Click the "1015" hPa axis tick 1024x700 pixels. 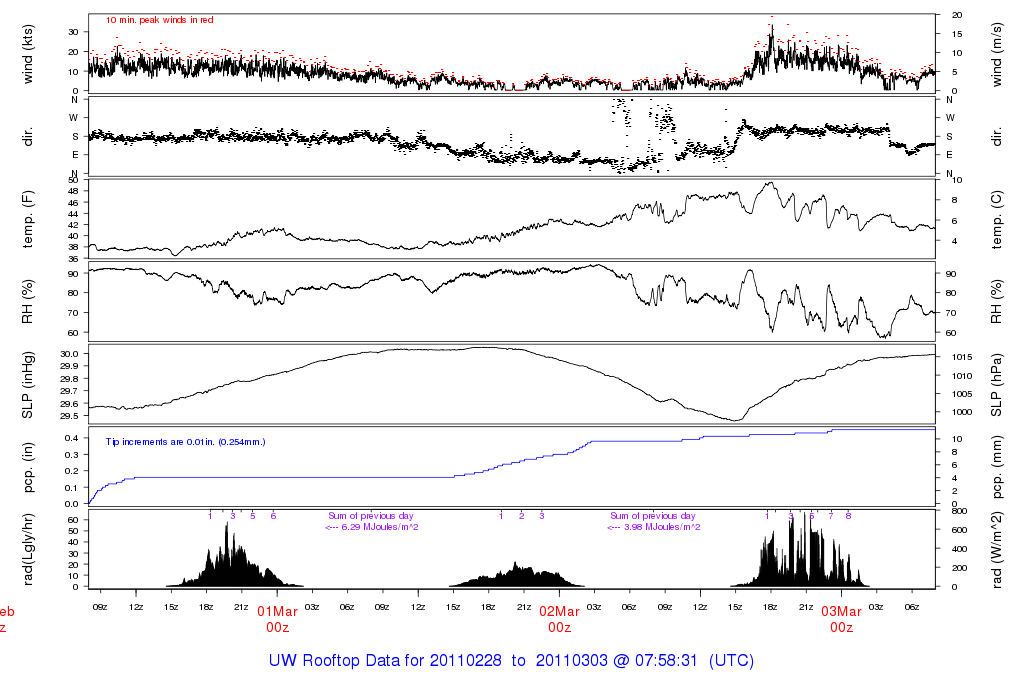tap(962, 357)
